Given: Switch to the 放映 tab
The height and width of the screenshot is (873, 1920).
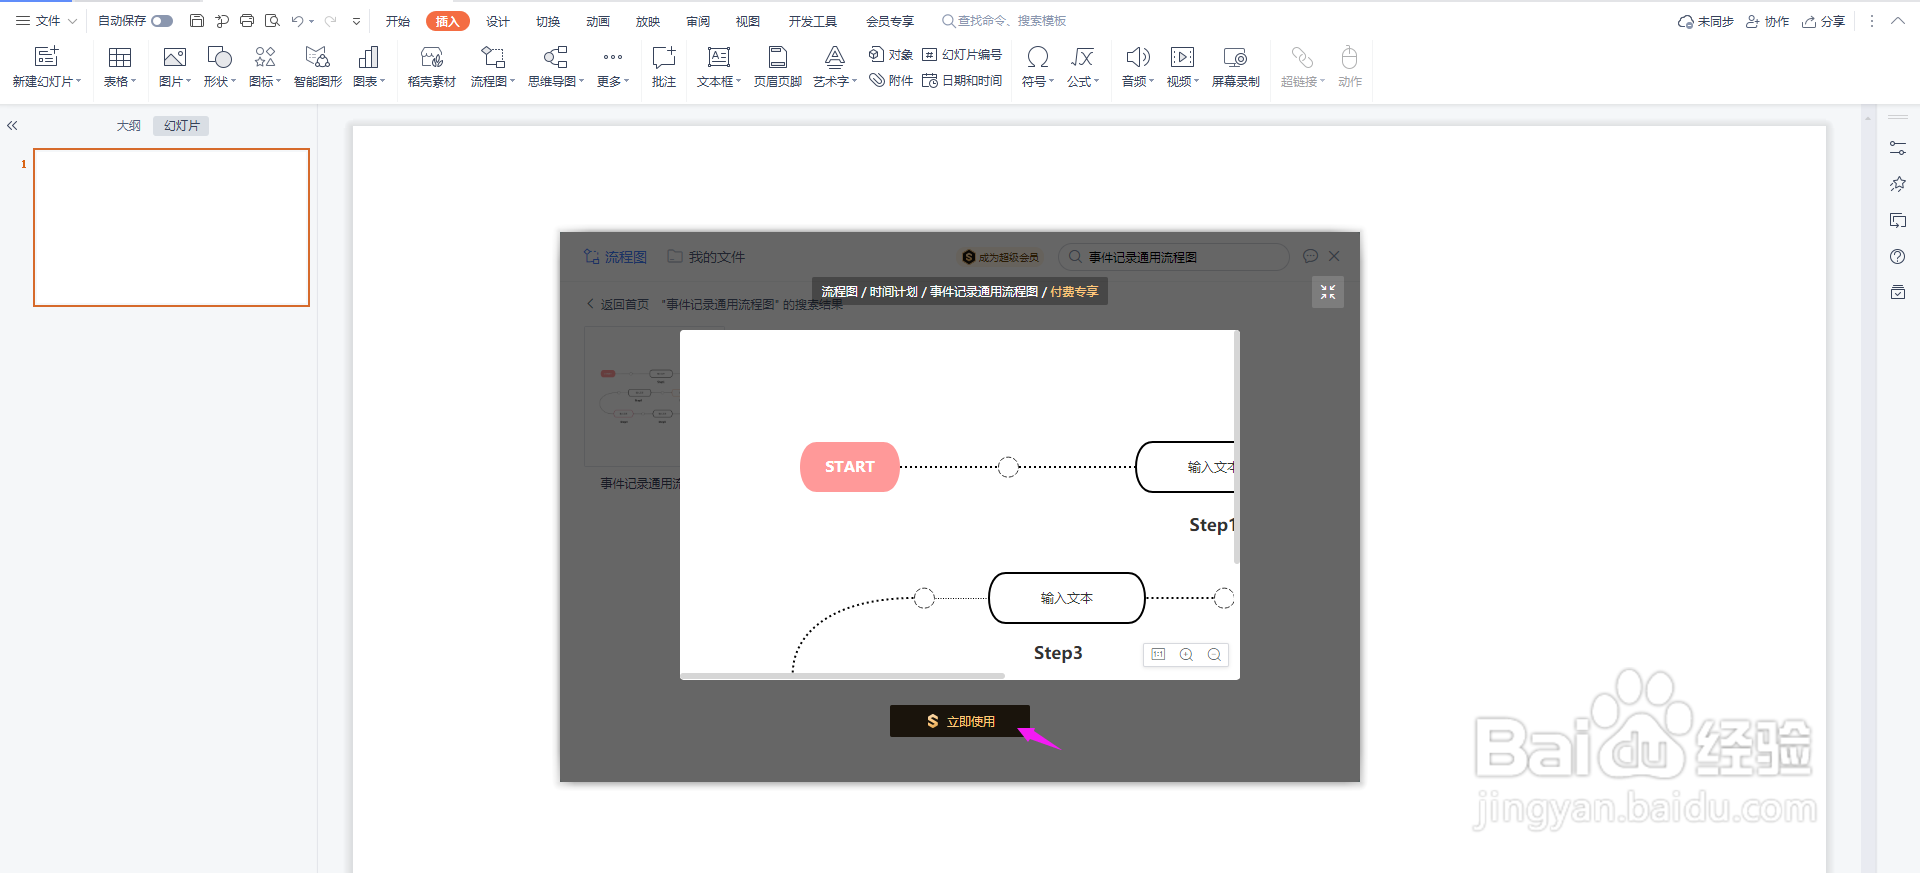Looking at the screenshot, I should click(648, 21).
